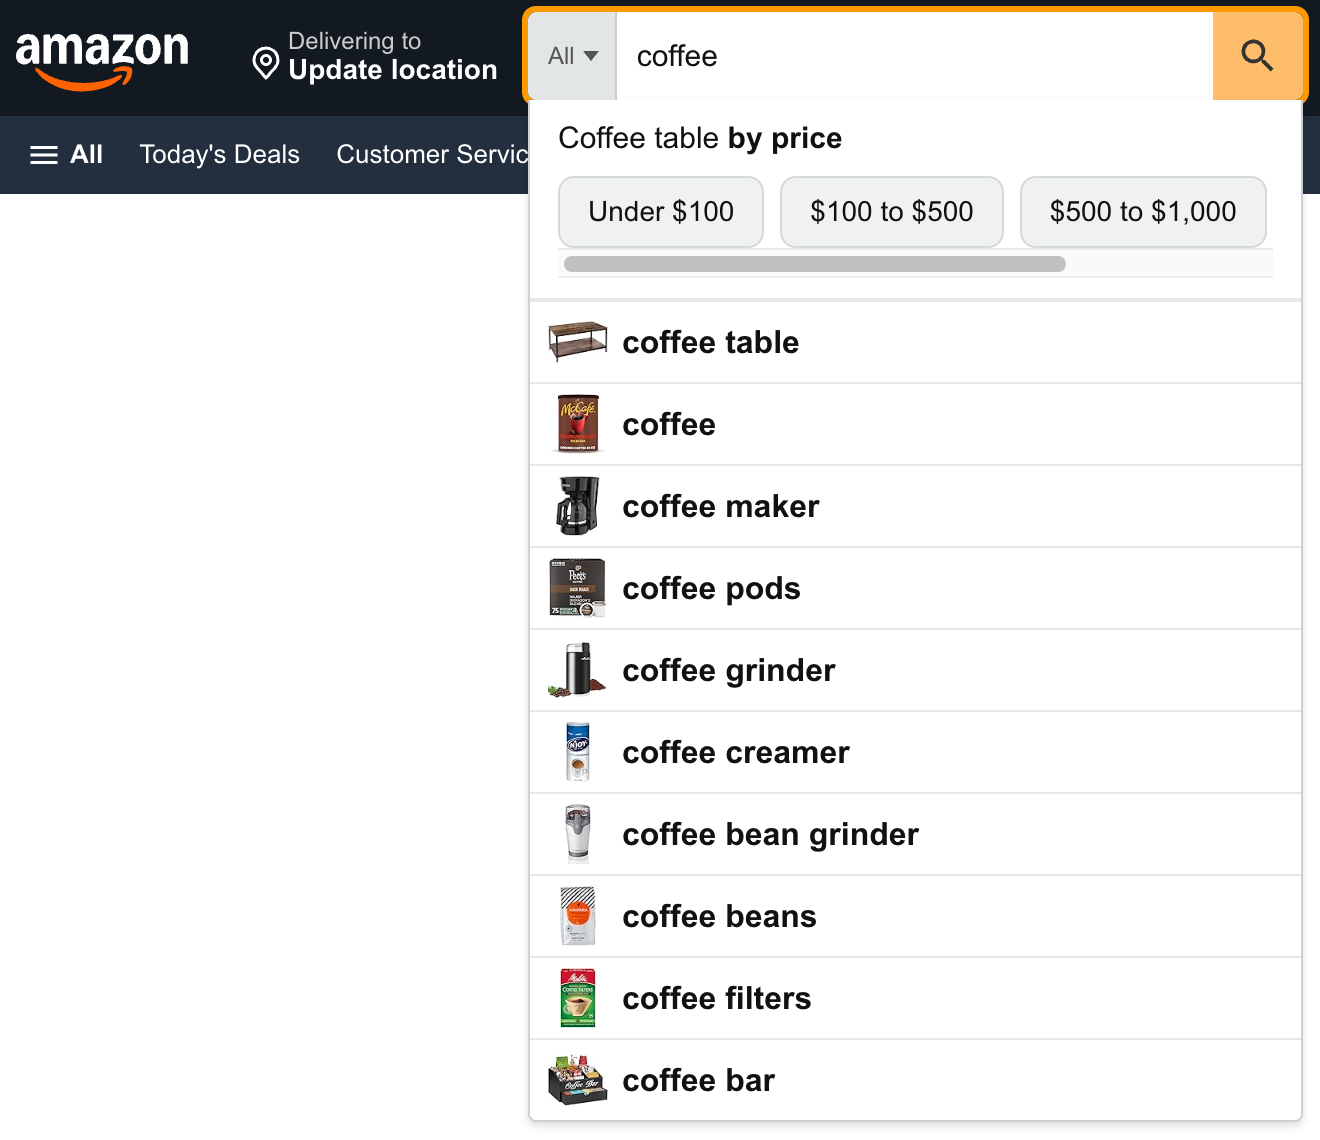
Task: Filter by Under $100 price
Action: [661, 211]
